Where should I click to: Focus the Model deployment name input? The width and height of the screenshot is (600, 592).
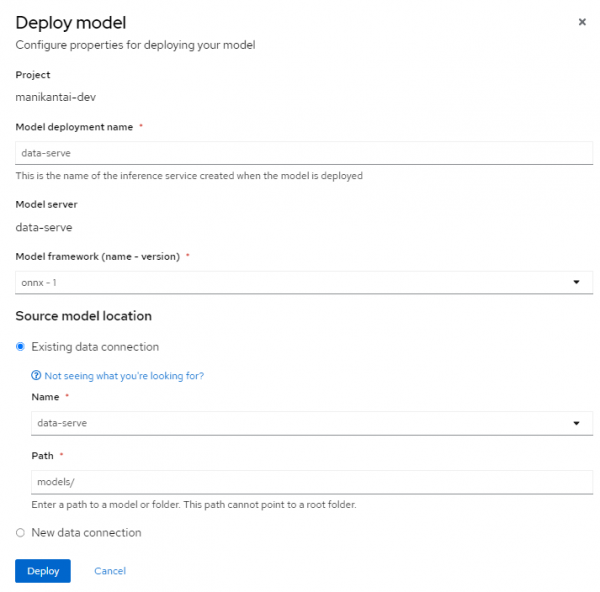pos(304,153)
